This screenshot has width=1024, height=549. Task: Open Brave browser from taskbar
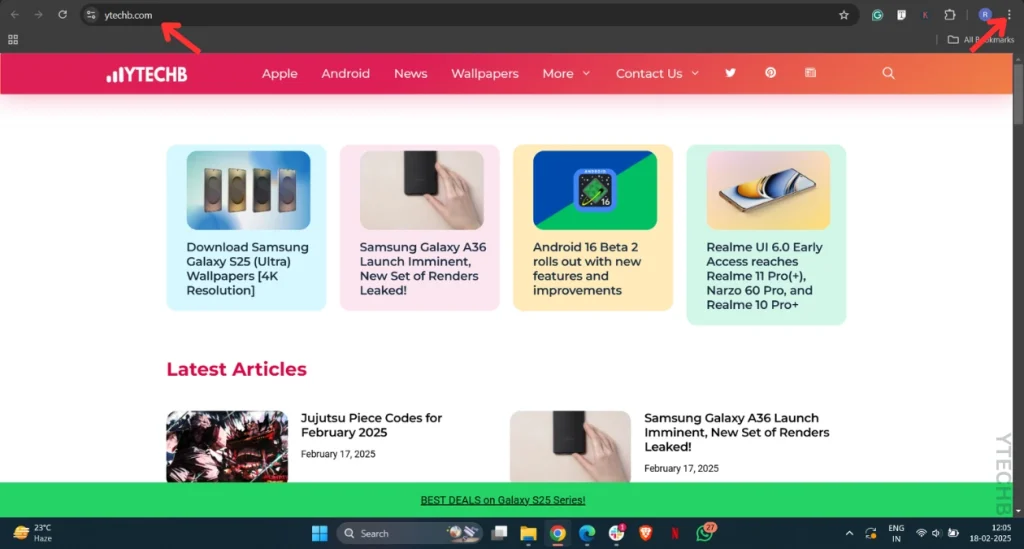click(645, 533)
